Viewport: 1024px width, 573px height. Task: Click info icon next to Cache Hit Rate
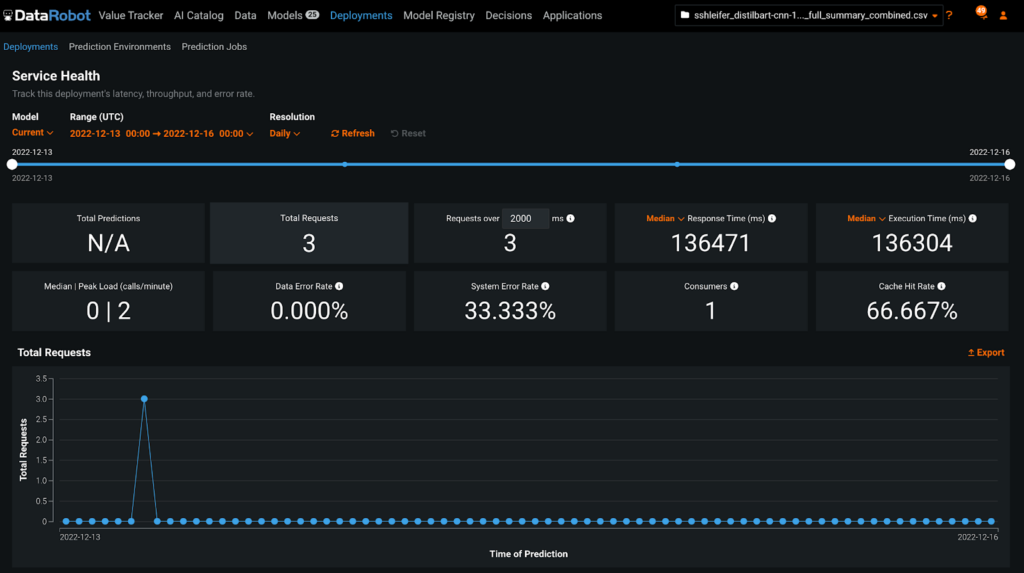pyautogui.click(x=942, y=286)
